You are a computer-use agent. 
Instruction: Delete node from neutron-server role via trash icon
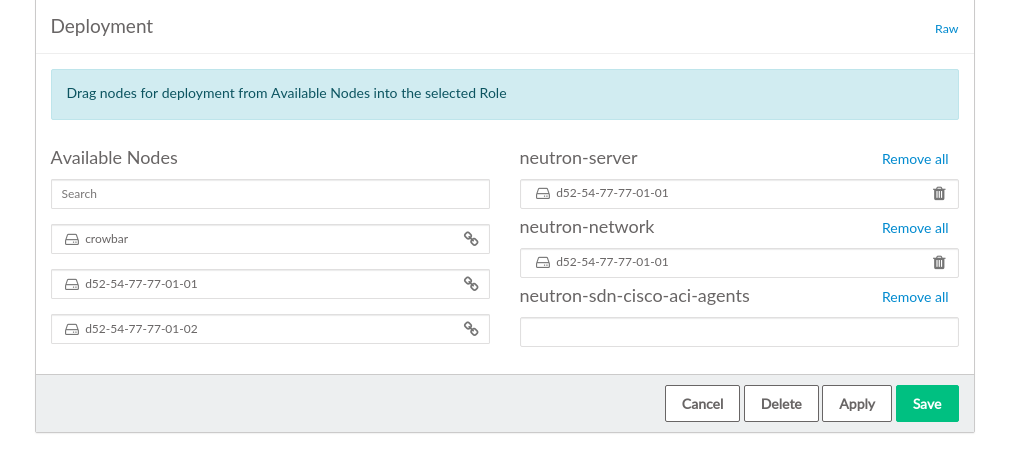(x=939, y=194)
